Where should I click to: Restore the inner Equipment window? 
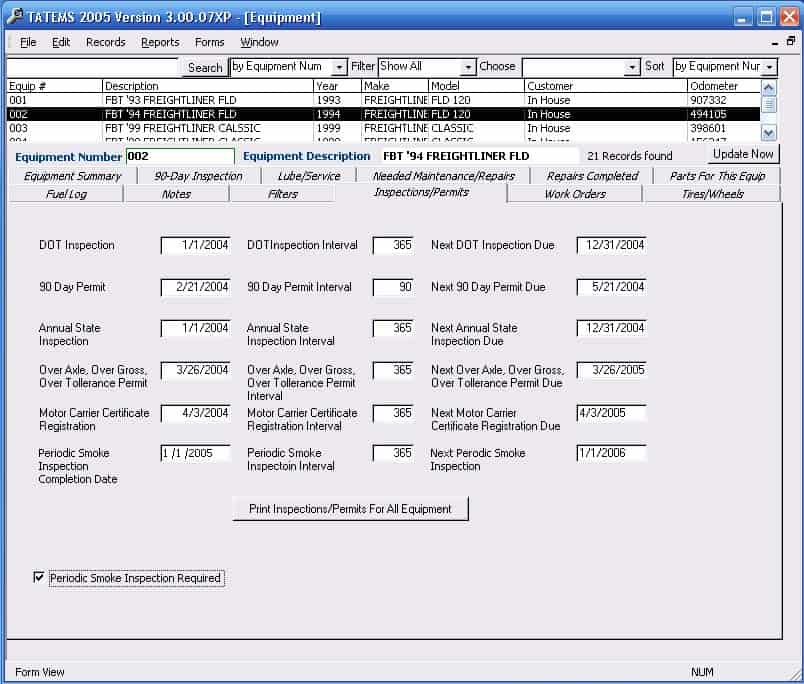tap(791, 42)
